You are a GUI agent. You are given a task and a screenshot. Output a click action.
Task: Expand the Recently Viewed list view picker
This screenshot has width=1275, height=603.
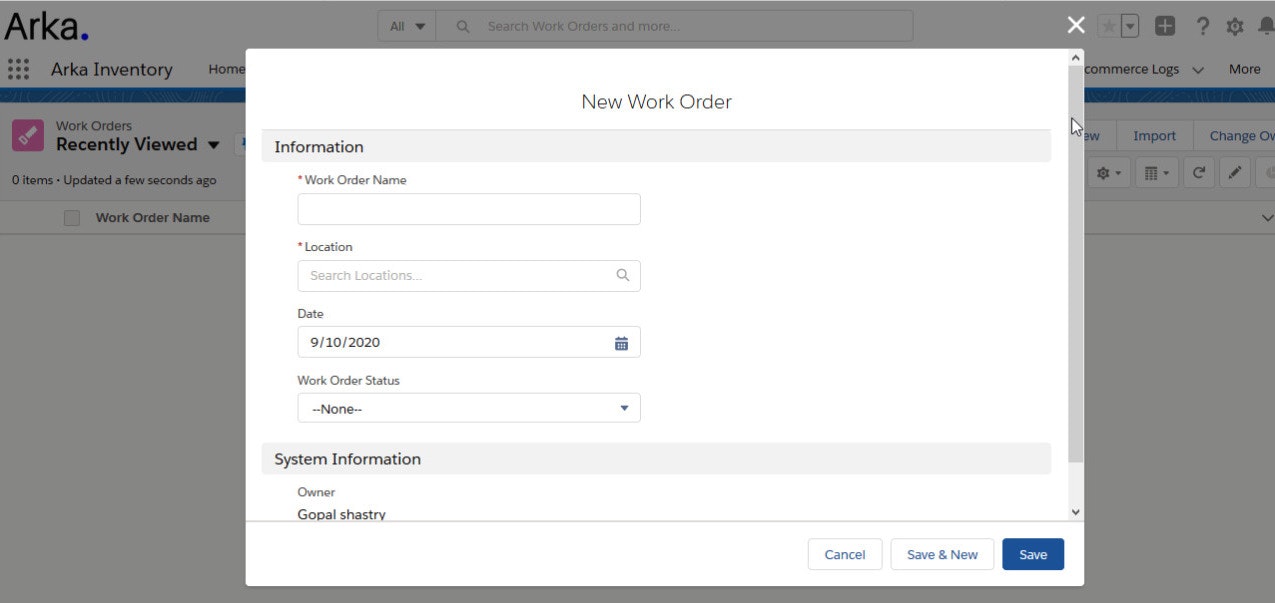(213, 145)
